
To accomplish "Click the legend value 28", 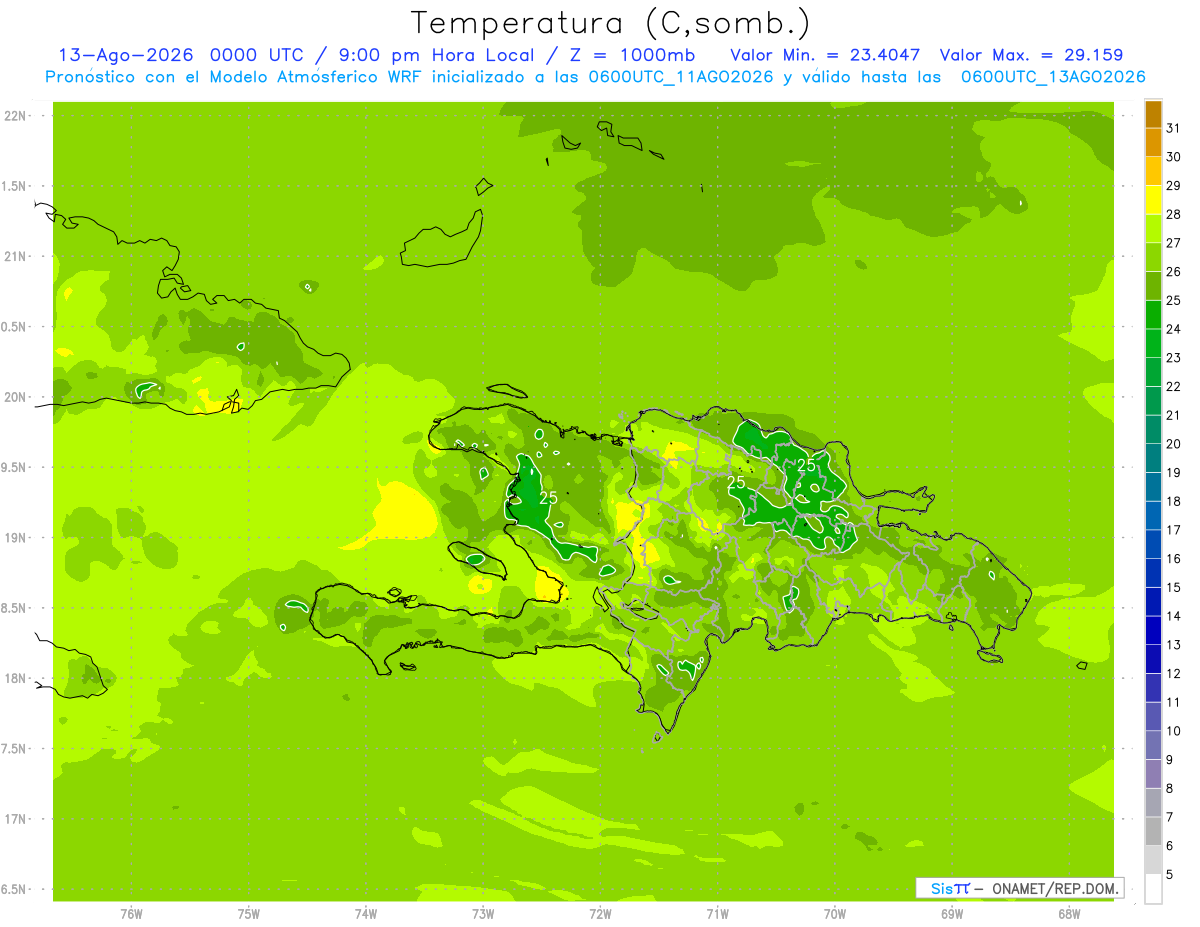I will pos(1174,214).
